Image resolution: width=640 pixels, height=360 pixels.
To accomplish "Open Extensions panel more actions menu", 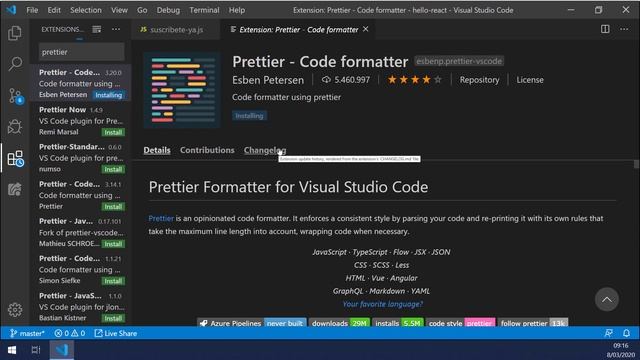I will tap(116, 29).
